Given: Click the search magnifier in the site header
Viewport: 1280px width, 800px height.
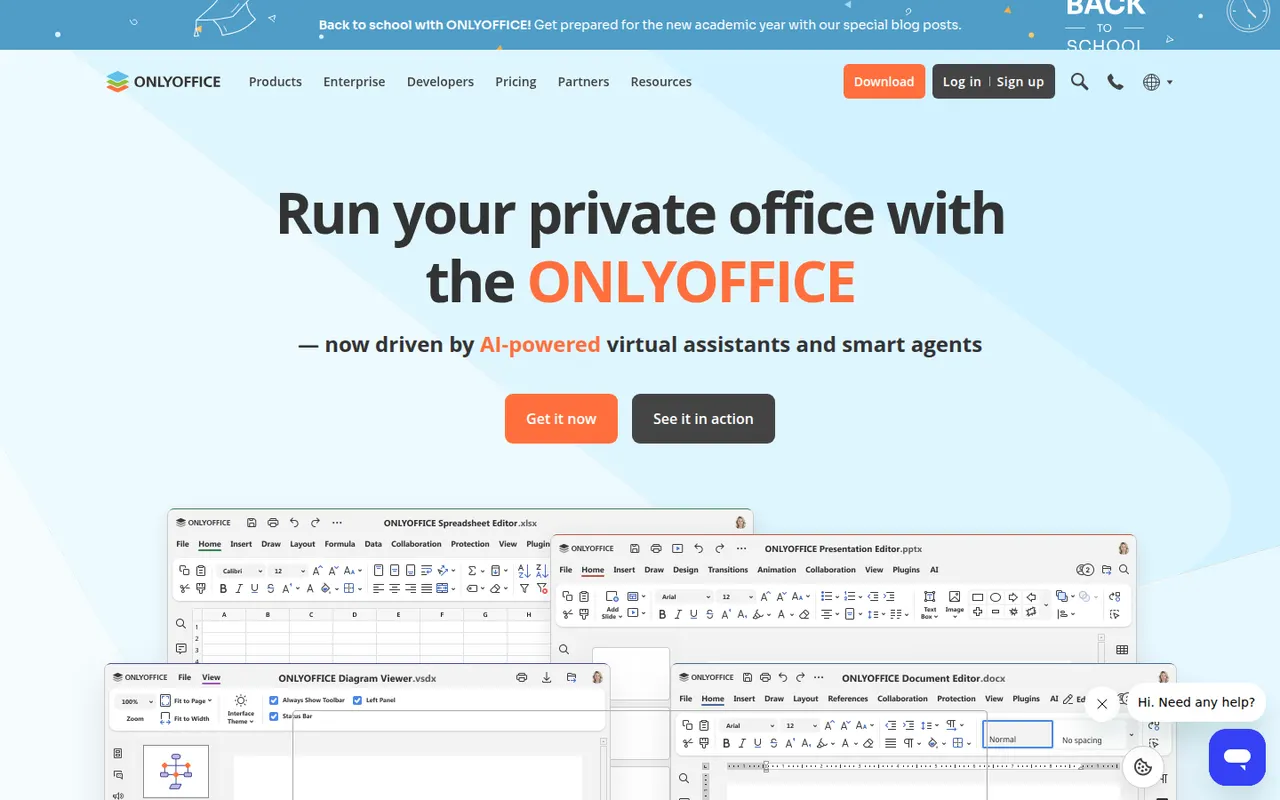Looking at the screenshot, I should (x=1079, y=82).
